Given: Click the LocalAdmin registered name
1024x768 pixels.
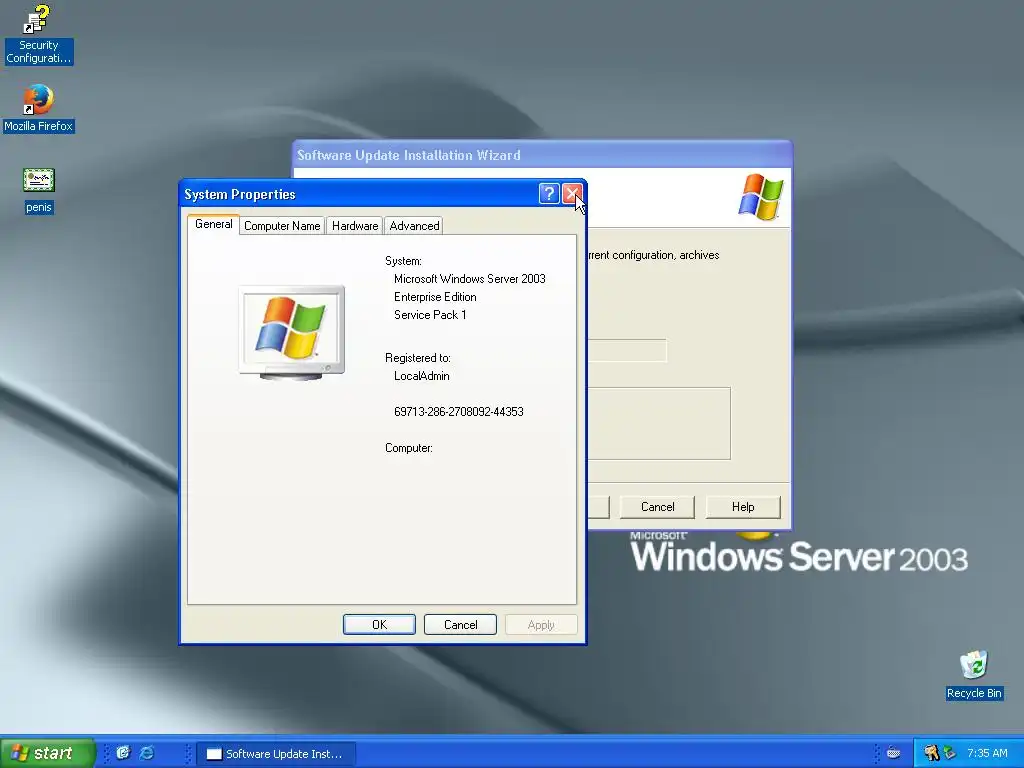Looking at the screenshot, I should [421, 376].
